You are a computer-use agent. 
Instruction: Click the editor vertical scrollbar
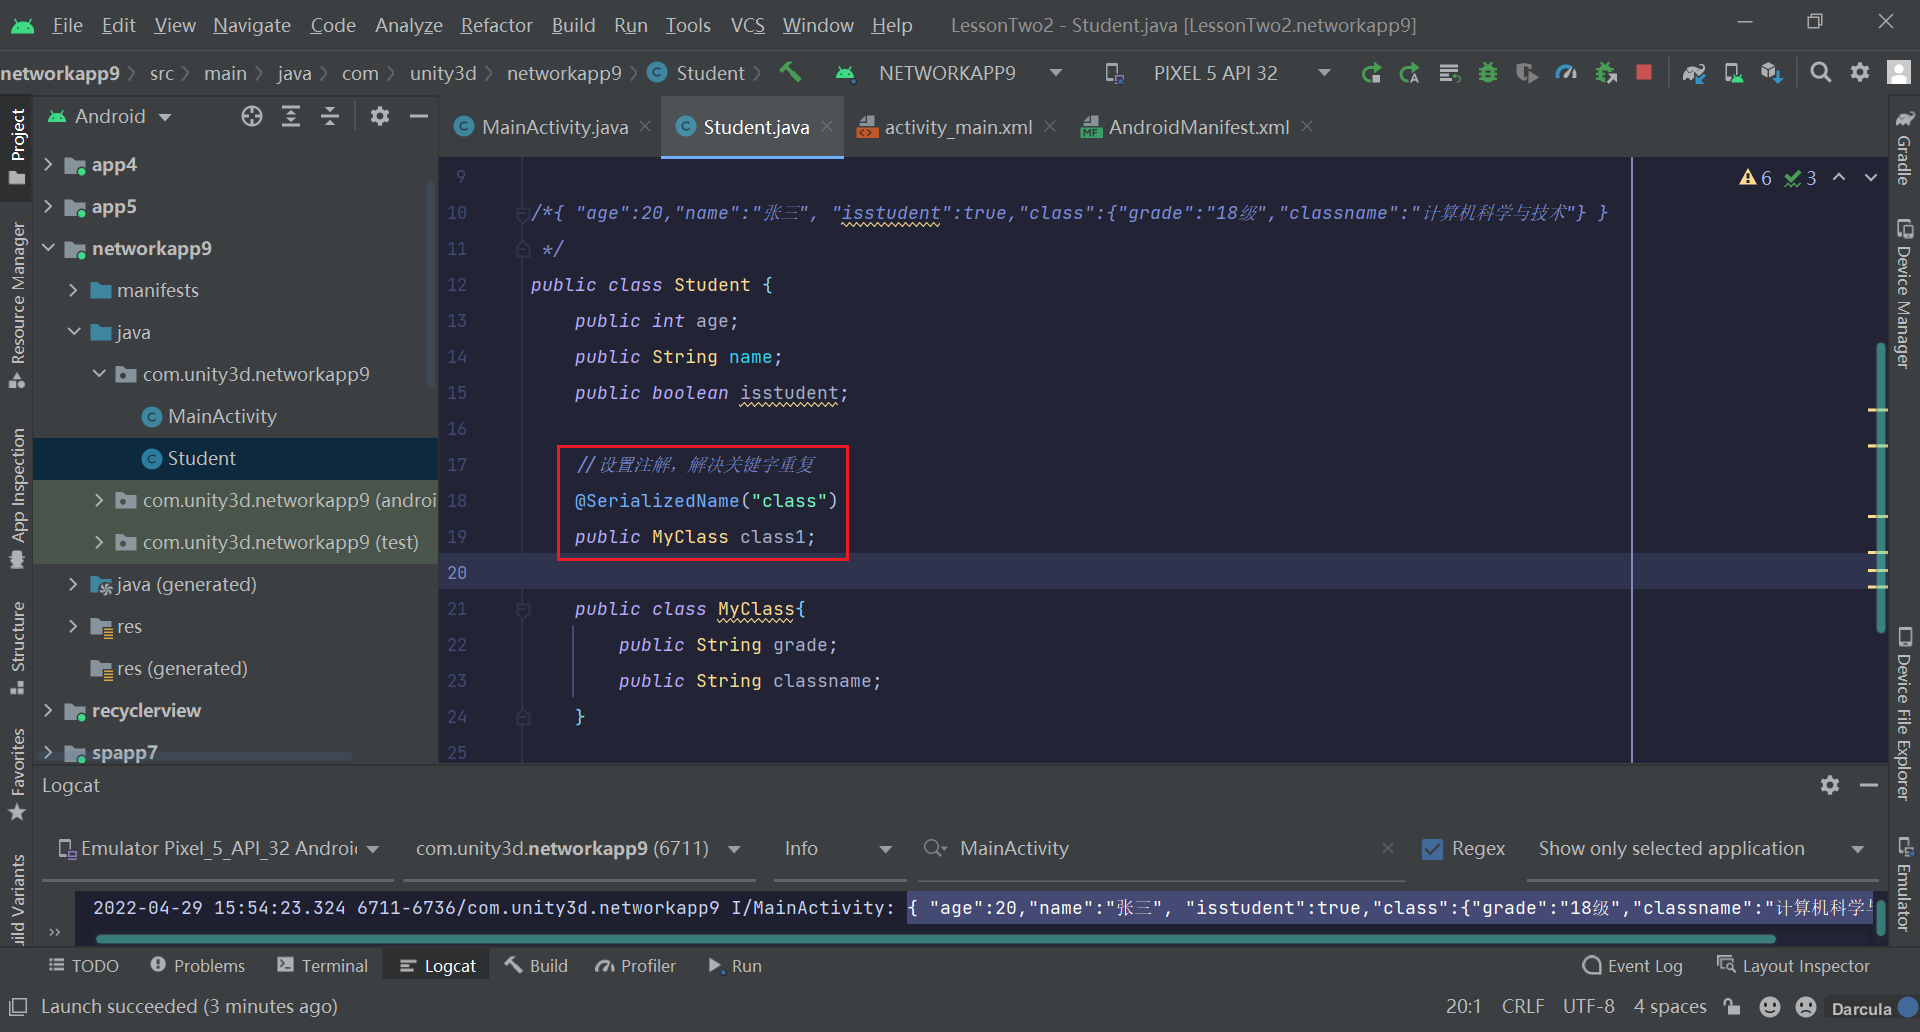1880,487
